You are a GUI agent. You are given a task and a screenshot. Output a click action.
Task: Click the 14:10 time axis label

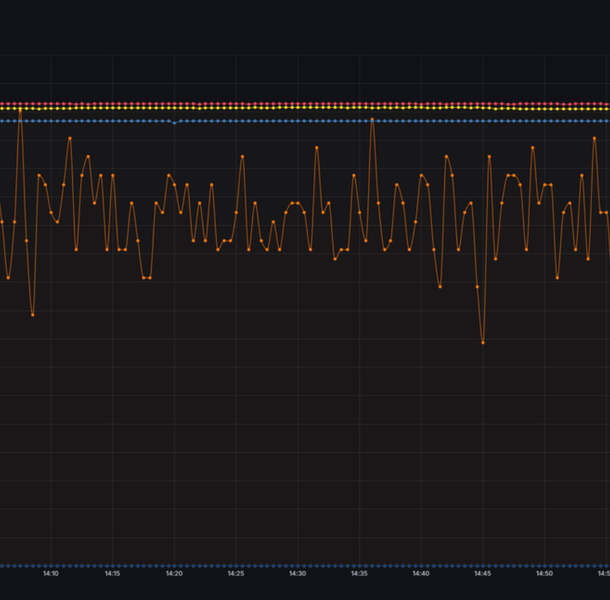point(50,574)
